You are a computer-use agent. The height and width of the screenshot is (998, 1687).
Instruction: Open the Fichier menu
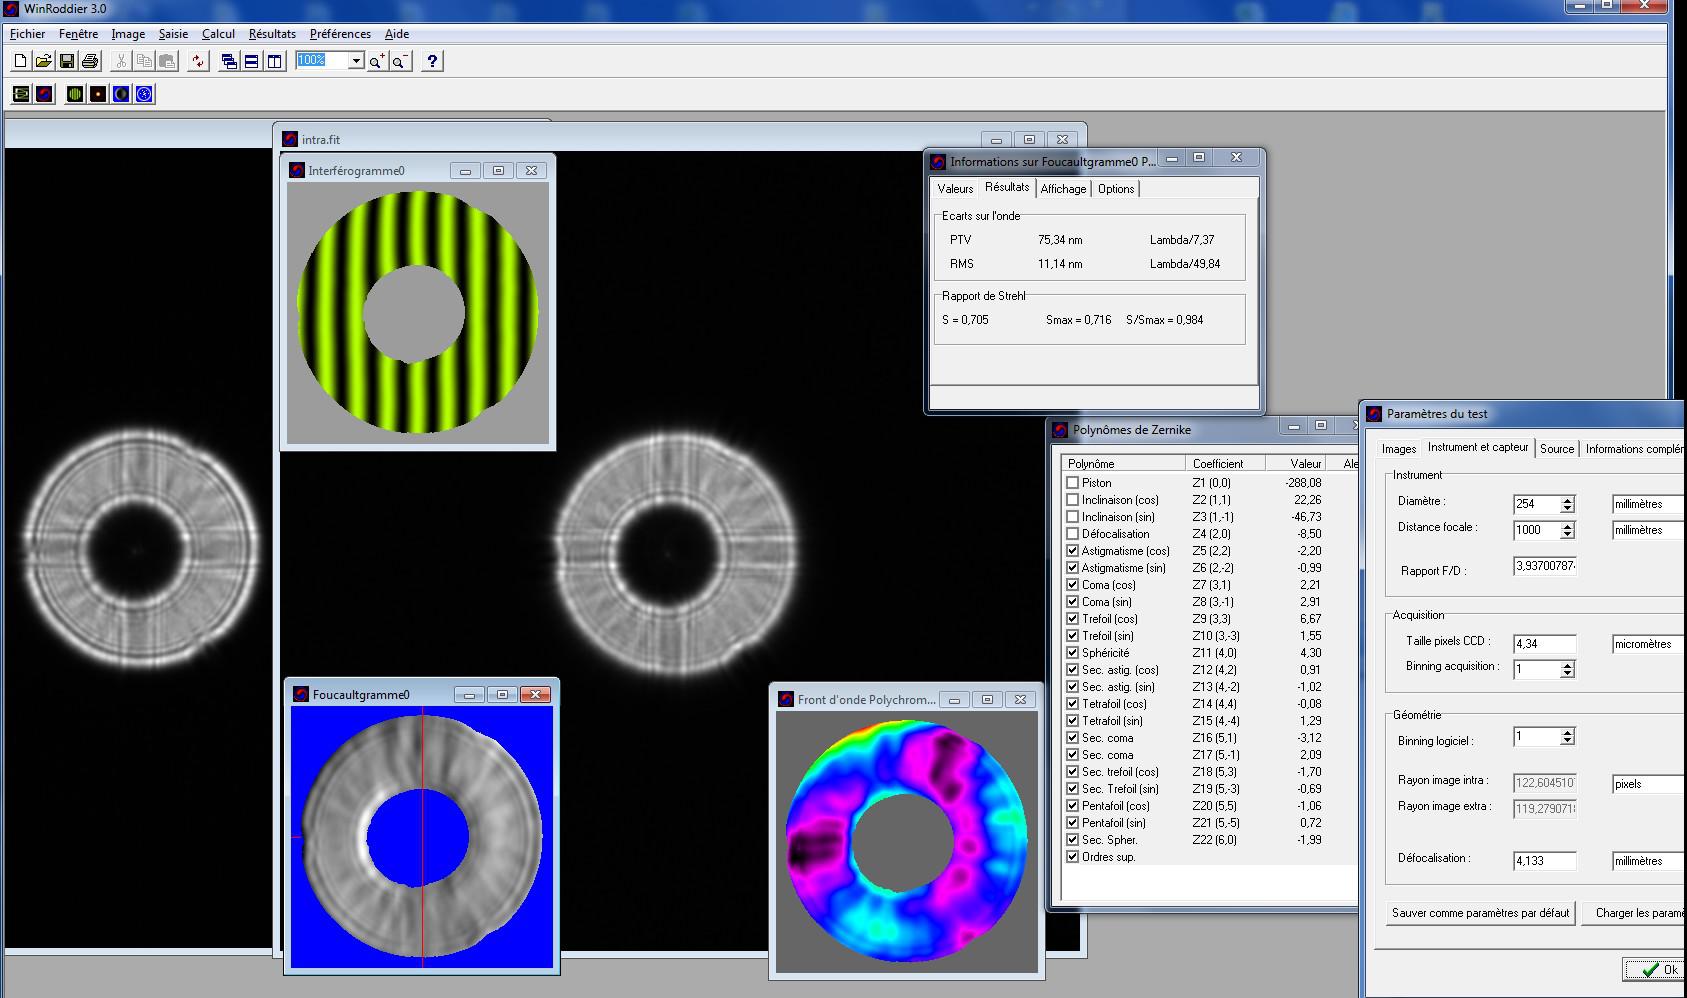[27, 34]
